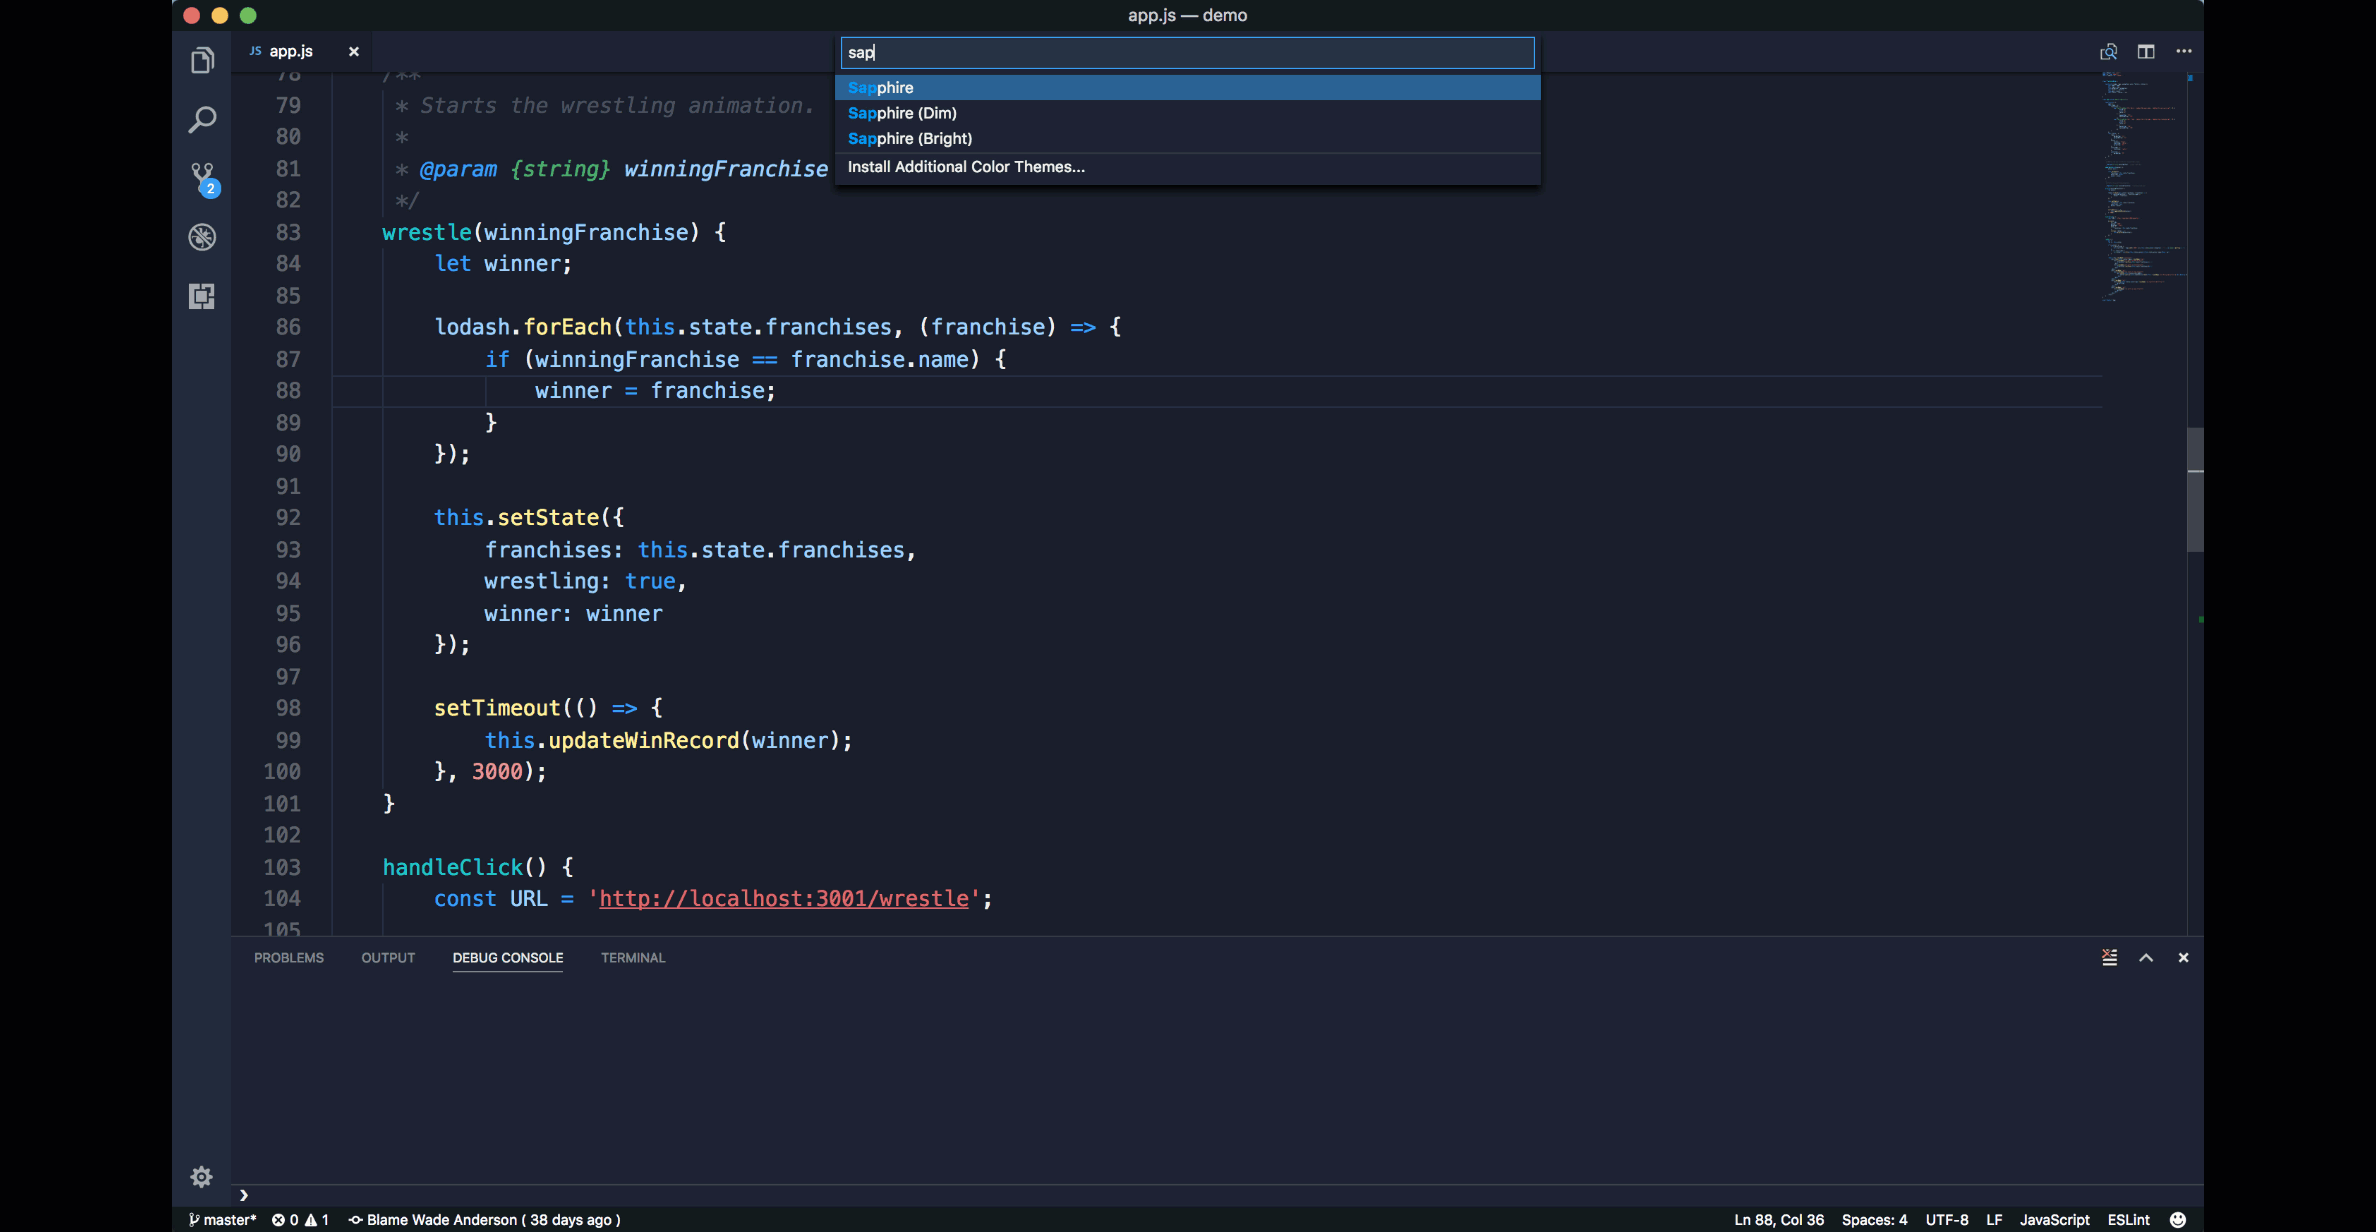Open the Explorer view in the activity bar
This screenshot has width=2376, height=1232.
tap(202, 60)
